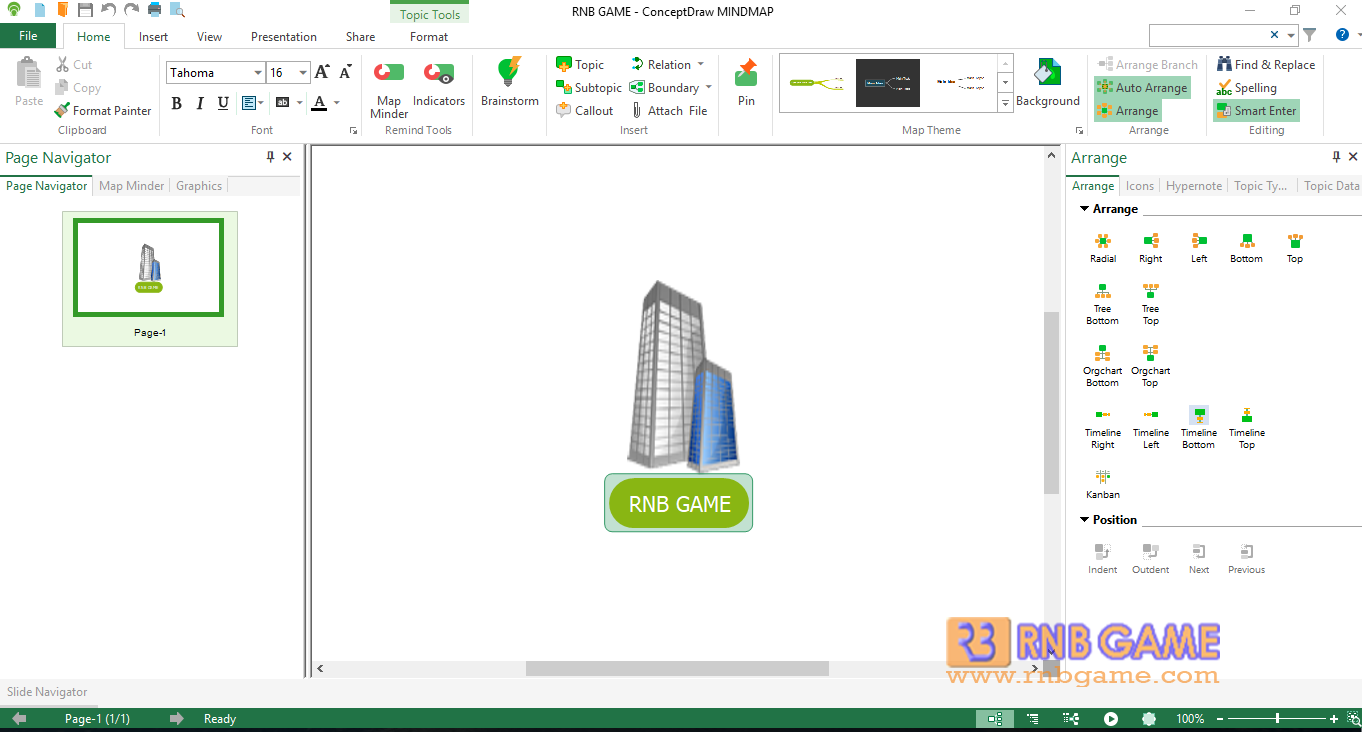Run Spelling check
This screenshot has height=732, width=1362.
(1246, 88)
